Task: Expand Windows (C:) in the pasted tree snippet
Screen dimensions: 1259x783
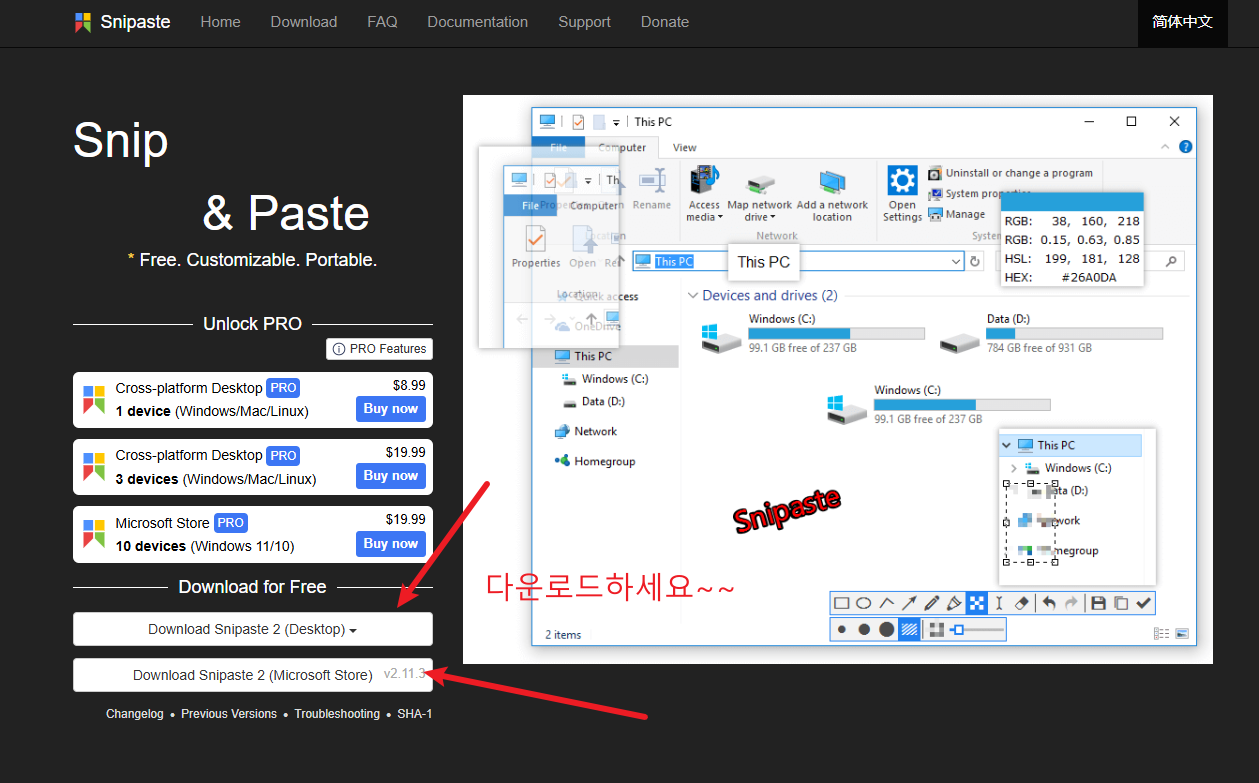Action: [1013, 468]
